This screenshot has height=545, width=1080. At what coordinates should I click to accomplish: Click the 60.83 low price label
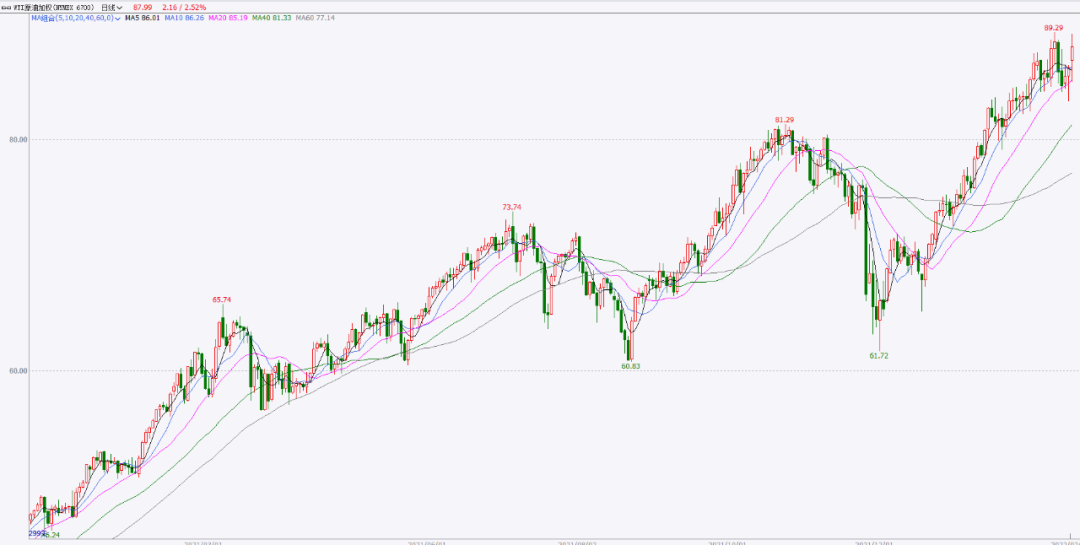tap(629, 367)
